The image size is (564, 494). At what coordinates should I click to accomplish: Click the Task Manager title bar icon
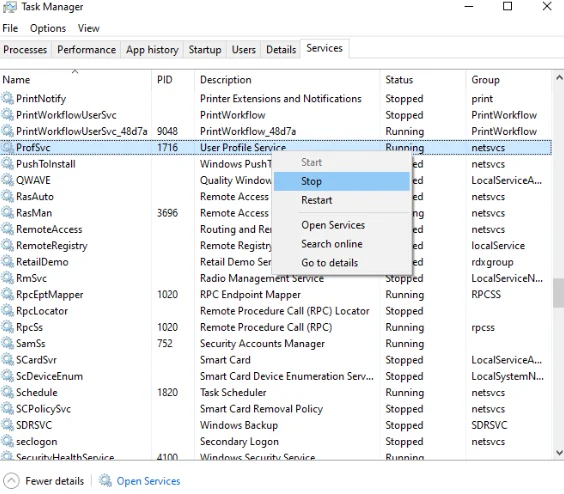[10, 7]
